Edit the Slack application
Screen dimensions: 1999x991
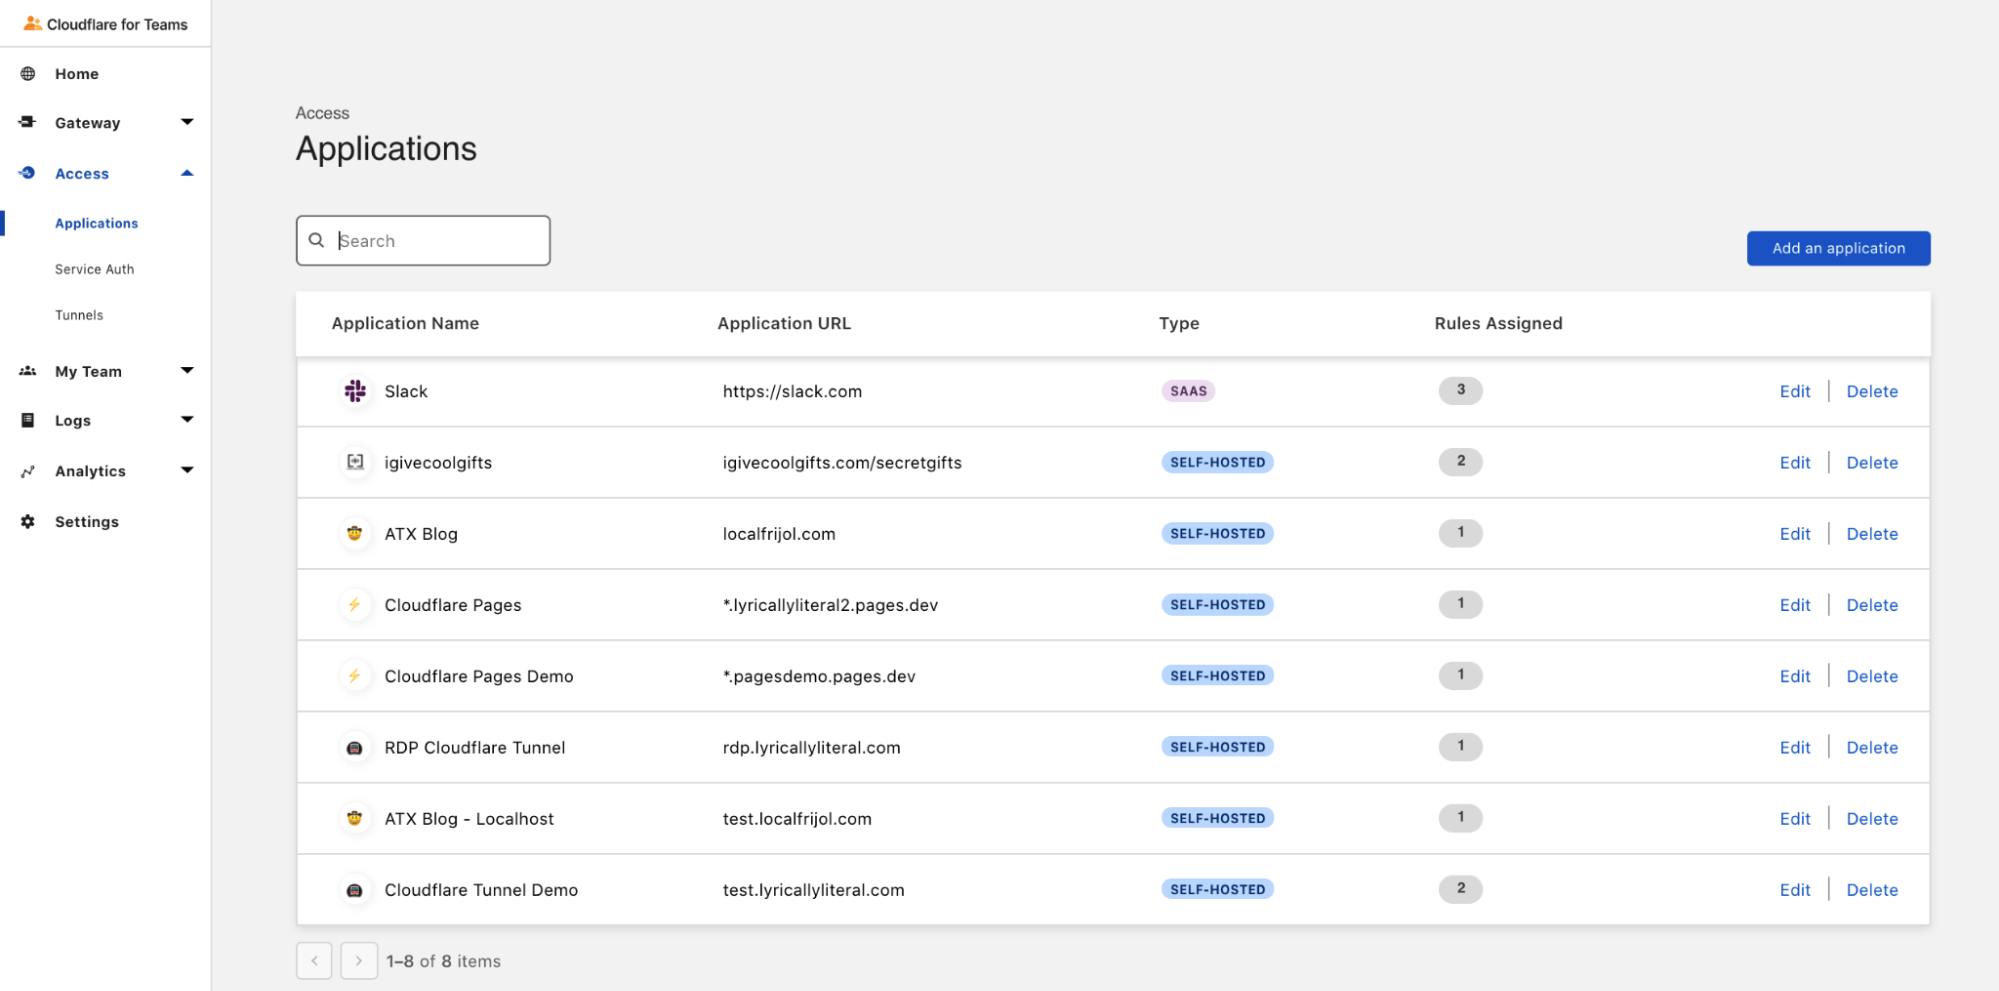click(x=1795, y=391)
